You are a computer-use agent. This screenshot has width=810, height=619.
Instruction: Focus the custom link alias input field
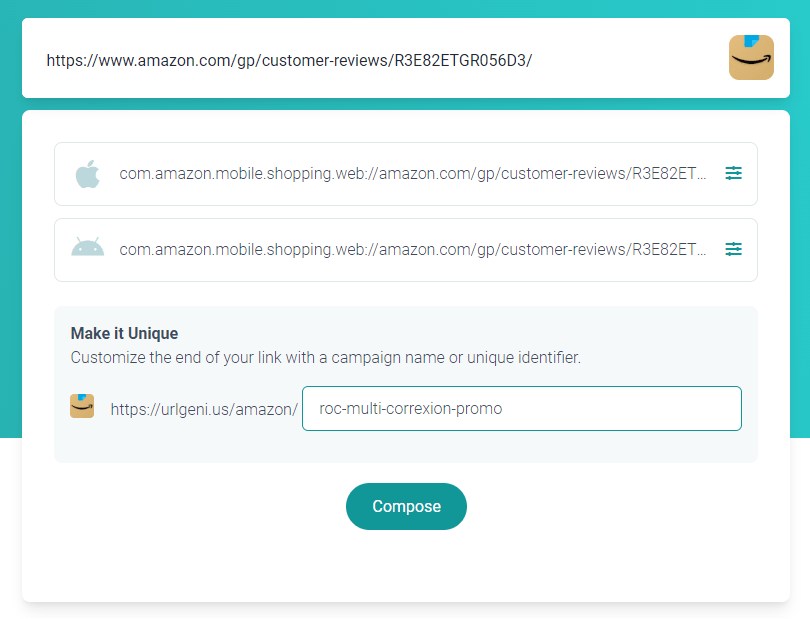[x=522, y=408]
